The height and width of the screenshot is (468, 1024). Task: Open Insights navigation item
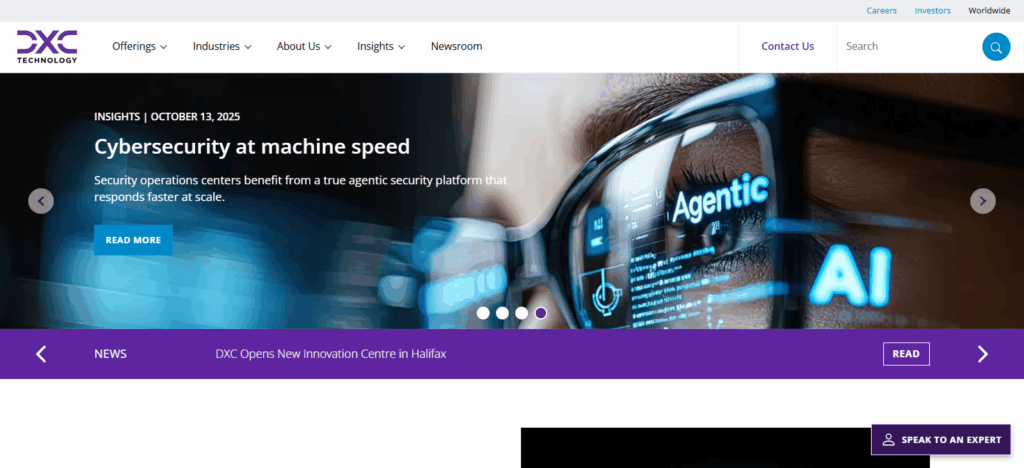tap(381, 46)
